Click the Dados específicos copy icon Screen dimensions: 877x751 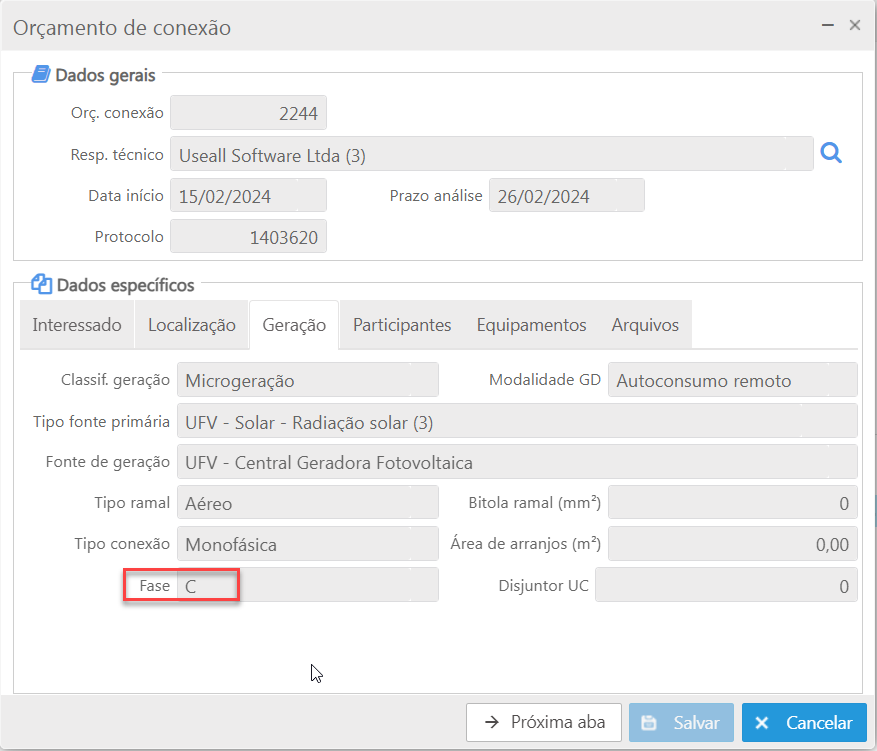[41, 284]
